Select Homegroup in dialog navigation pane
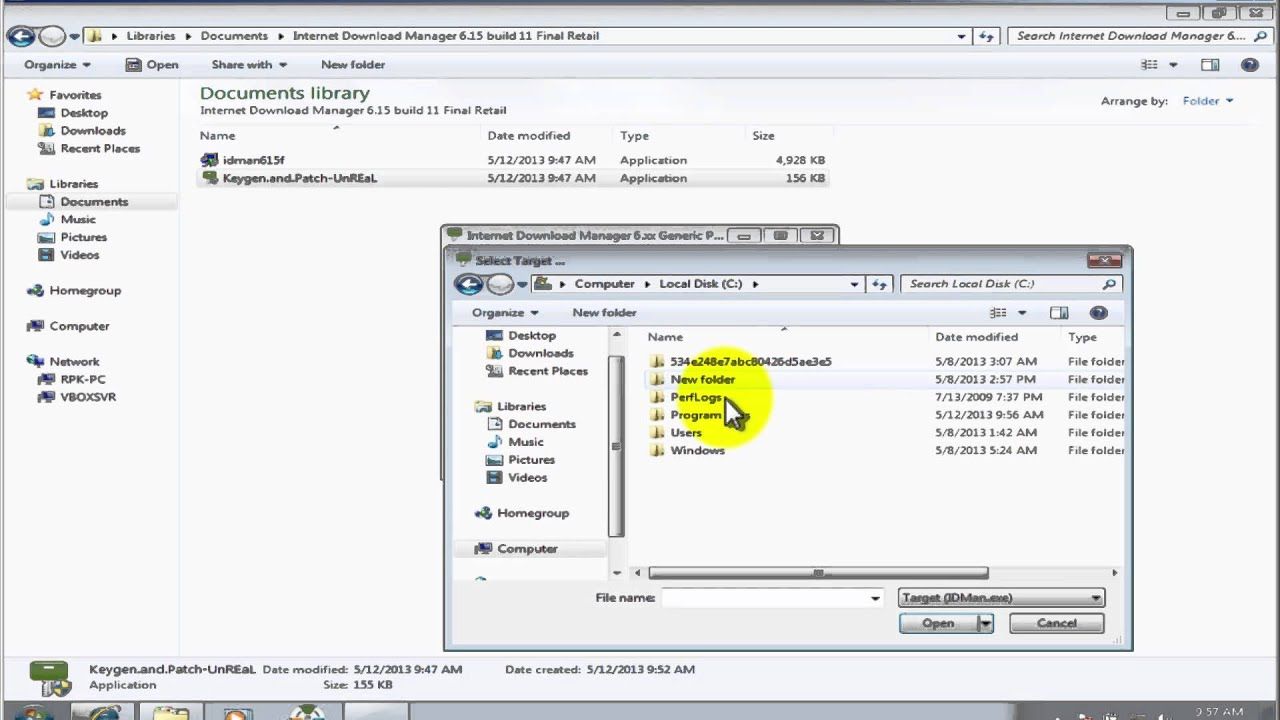The image size is (1280, 720). (532, 513)
